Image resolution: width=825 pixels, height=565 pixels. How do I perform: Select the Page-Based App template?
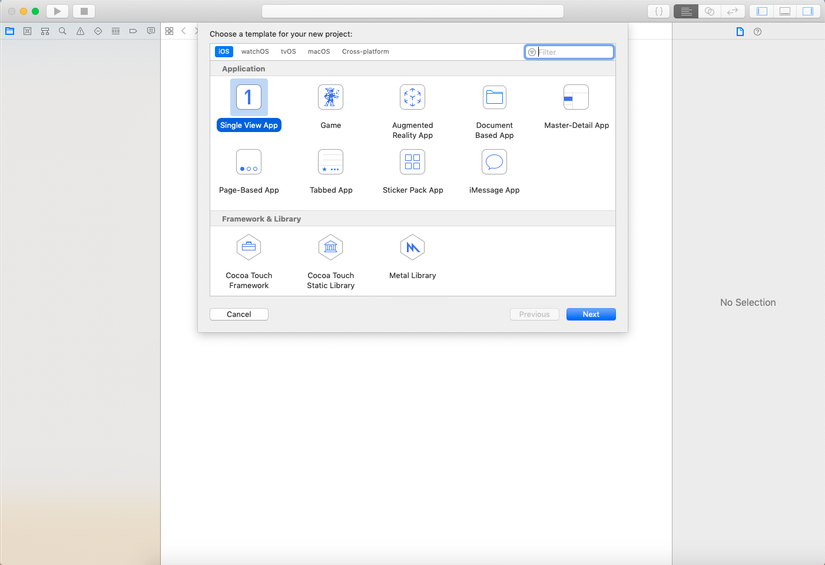click(249, 171)
